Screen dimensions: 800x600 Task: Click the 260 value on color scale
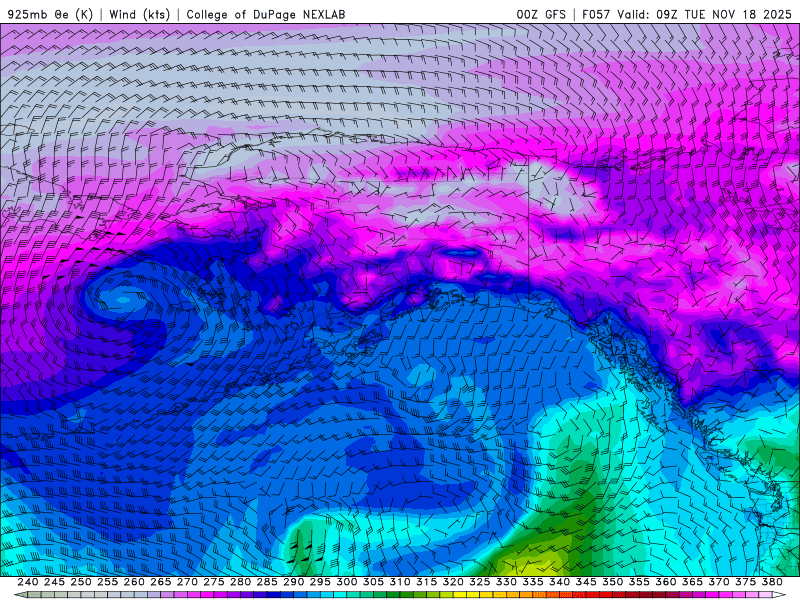[134, 582]
